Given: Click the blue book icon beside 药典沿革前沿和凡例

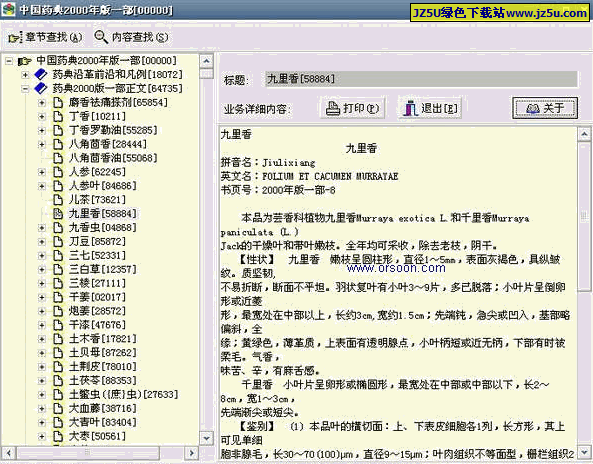Looking at the screenshot, I should (x=41, y=74).
